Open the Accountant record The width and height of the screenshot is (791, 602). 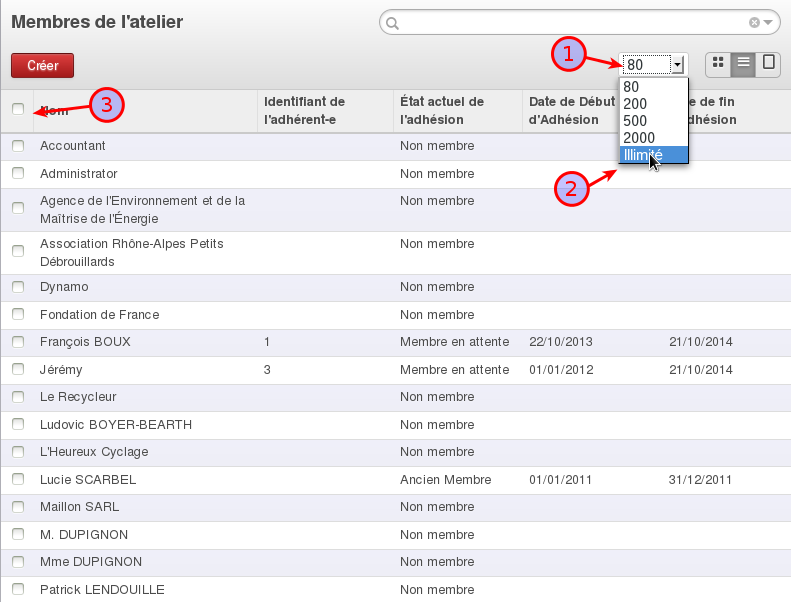click(73, 146)
